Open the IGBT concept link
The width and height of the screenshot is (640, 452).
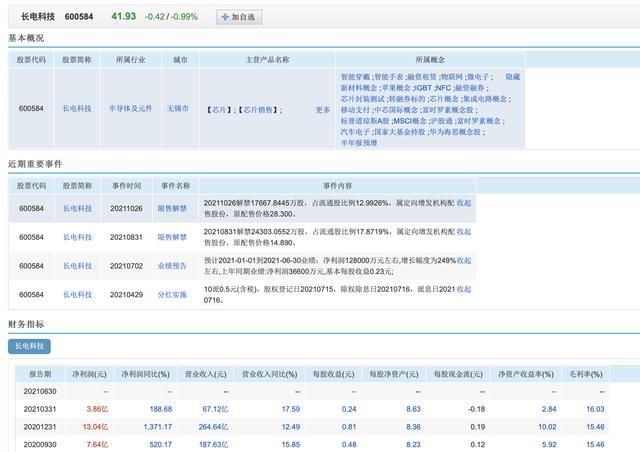click(423, 87)
